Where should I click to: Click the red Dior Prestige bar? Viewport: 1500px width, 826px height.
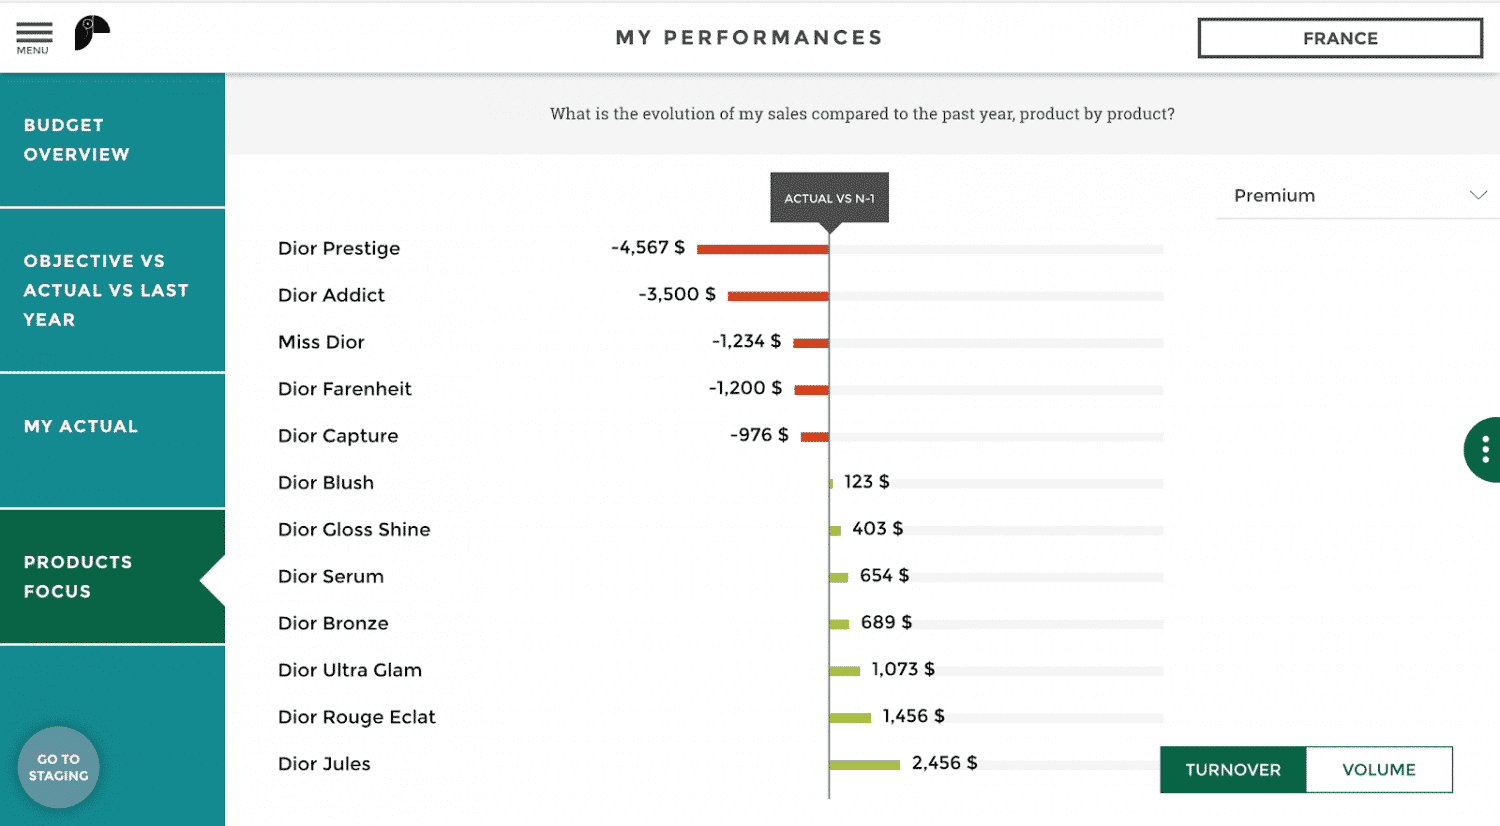click(762, 249)
